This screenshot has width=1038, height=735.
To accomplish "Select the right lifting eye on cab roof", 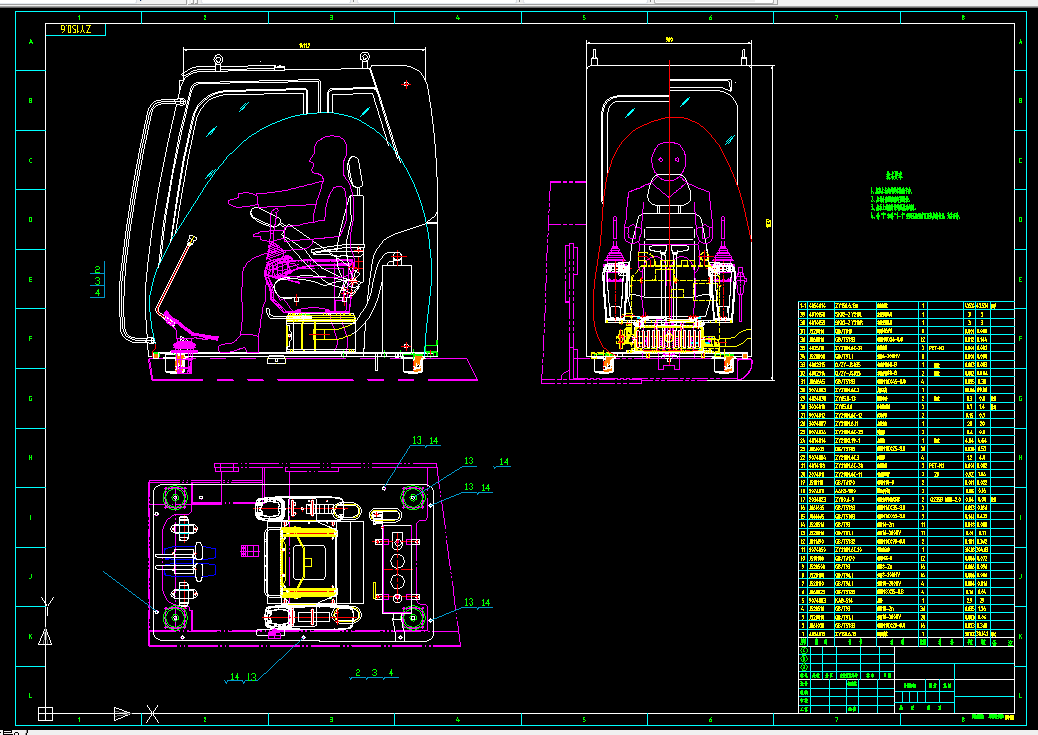I will click(364, 58).
